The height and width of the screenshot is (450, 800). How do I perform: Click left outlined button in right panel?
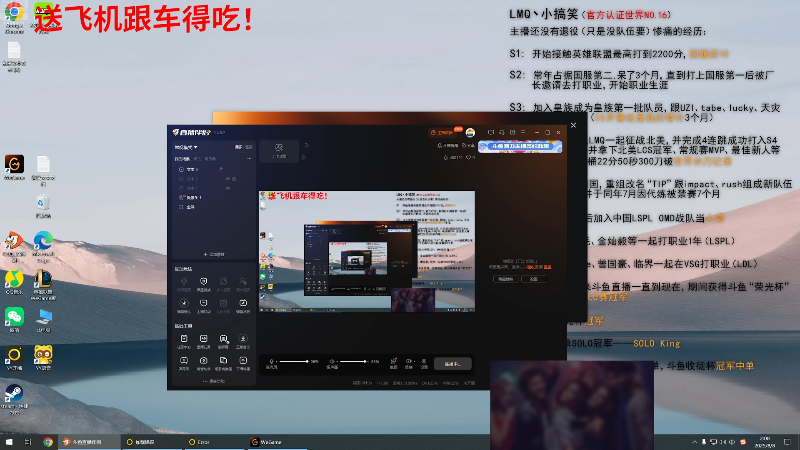506,279
